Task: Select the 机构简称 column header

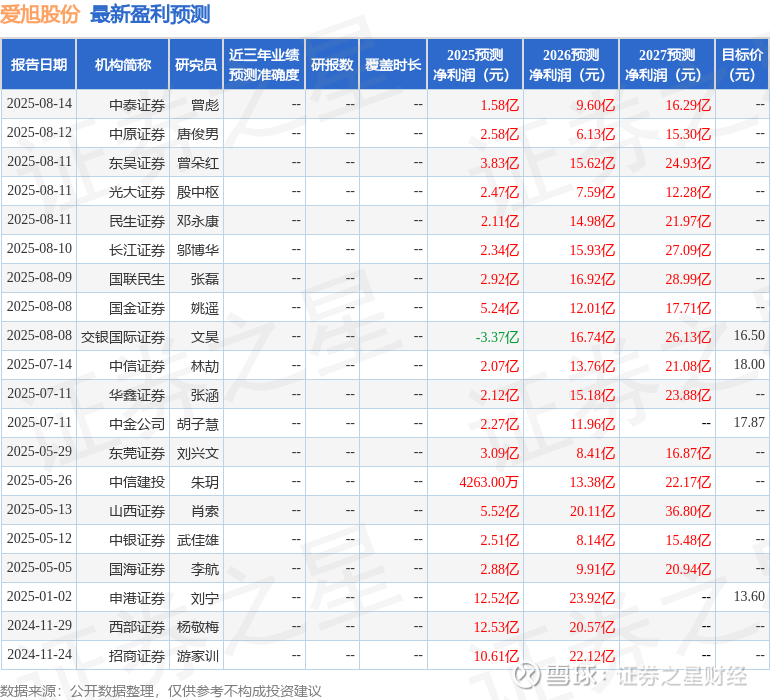Action: coord(123,64)
